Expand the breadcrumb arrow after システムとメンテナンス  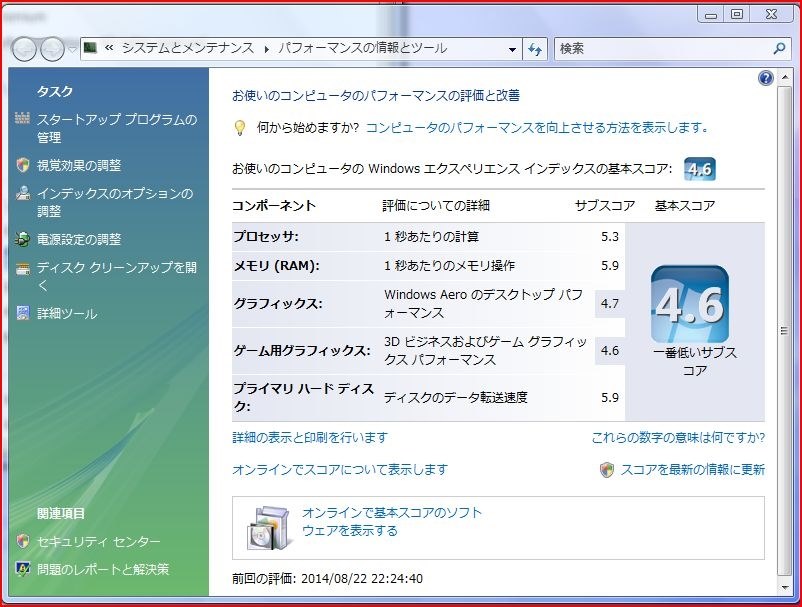[x=266, y=49]
